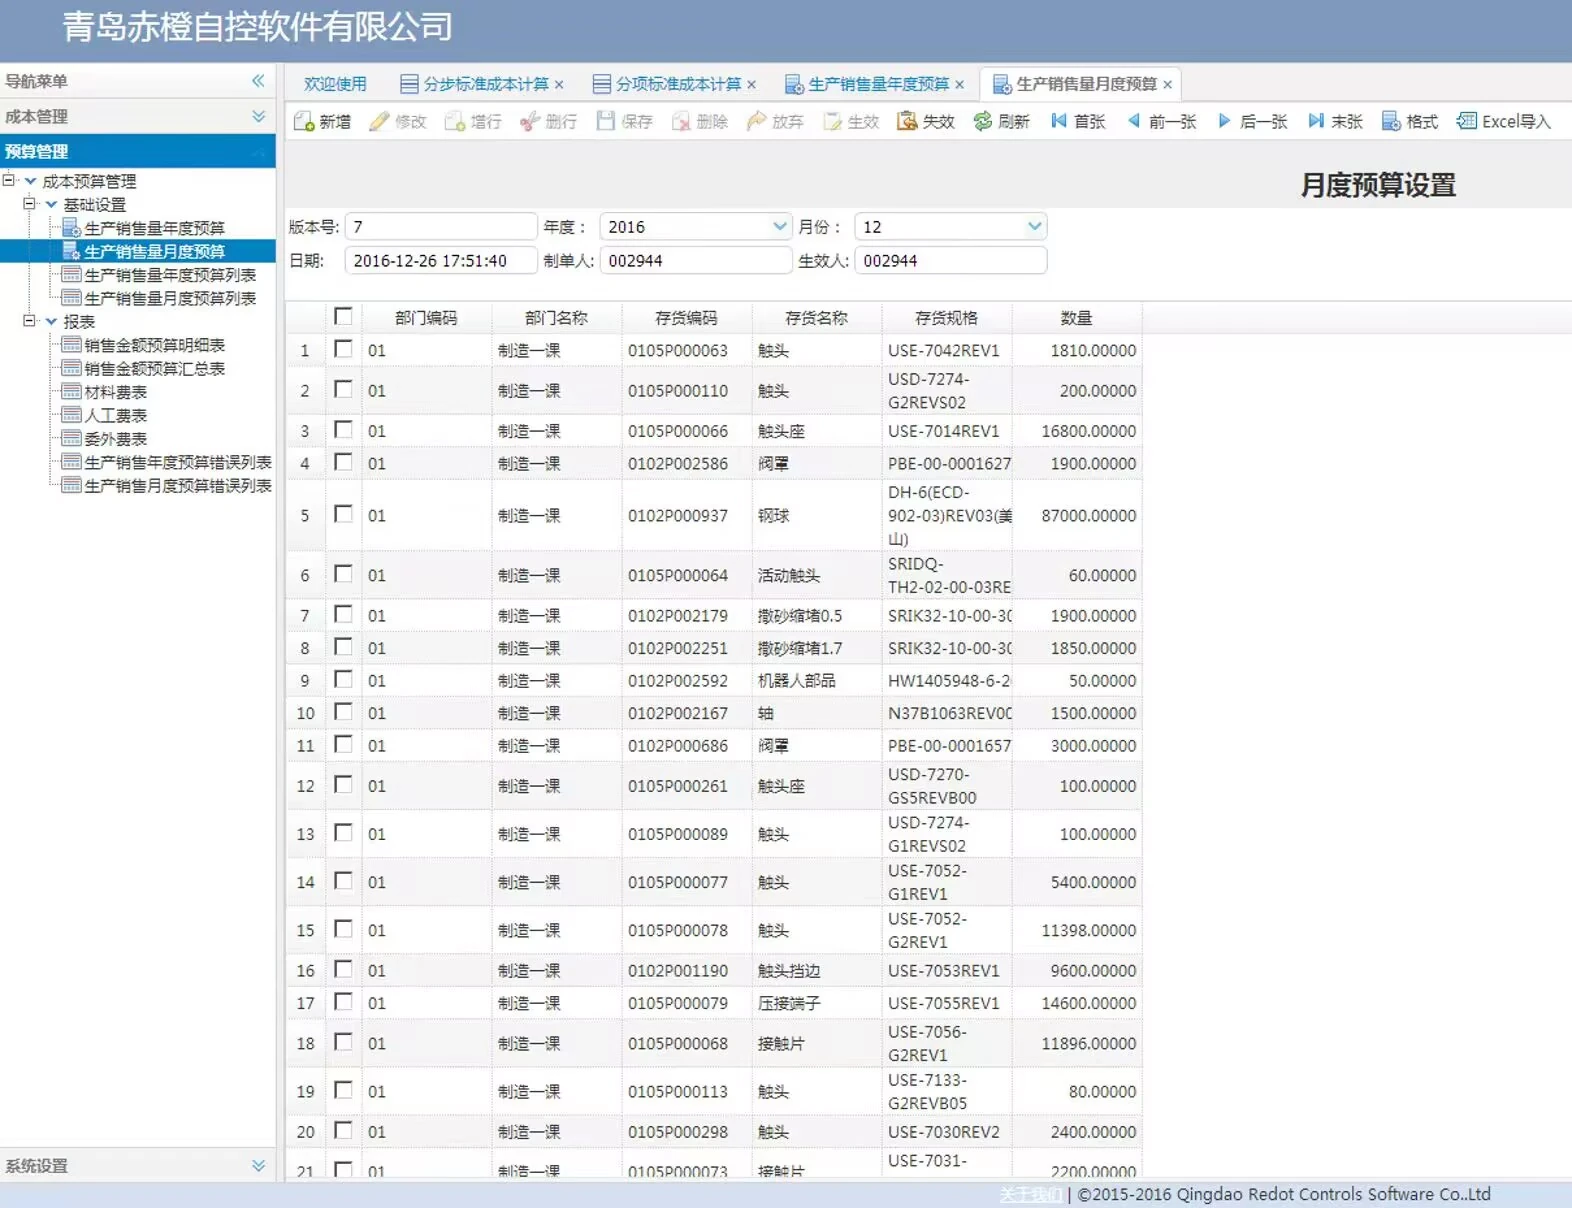Click the 删除 (delete) icon

click(x=681, y=121)
